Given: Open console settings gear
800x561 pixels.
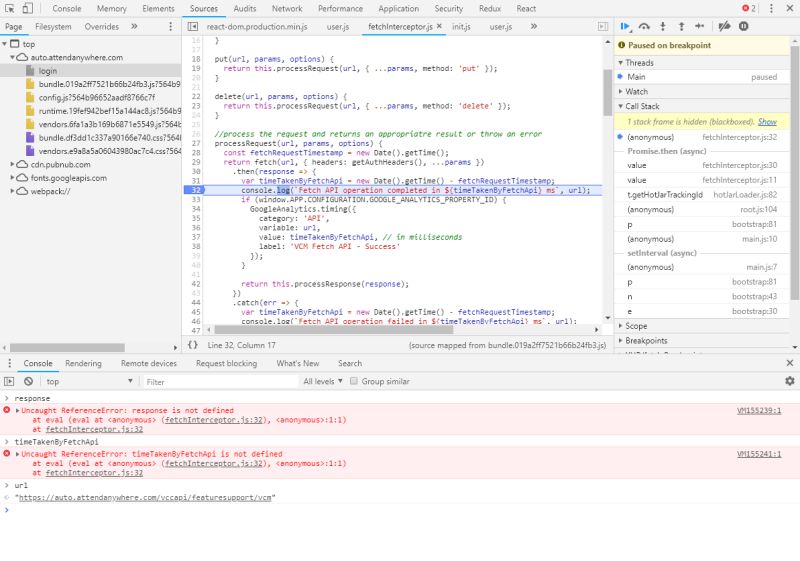Looking at the screenshot, I should tap(790, 381).
